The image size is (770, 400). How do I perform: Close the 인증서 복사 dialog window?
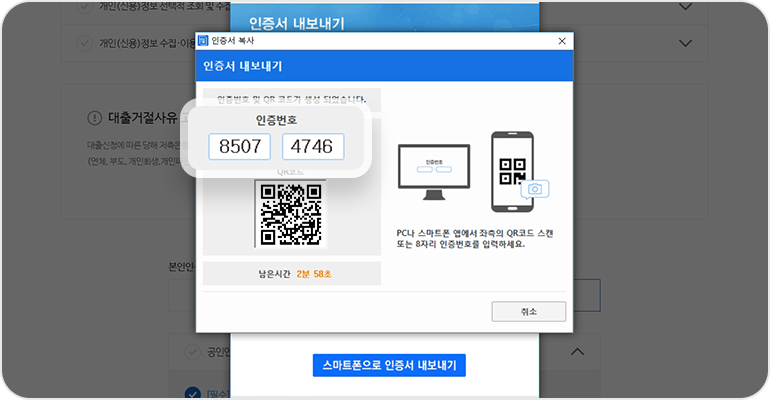pyautogui.click(x=562, y=41)
